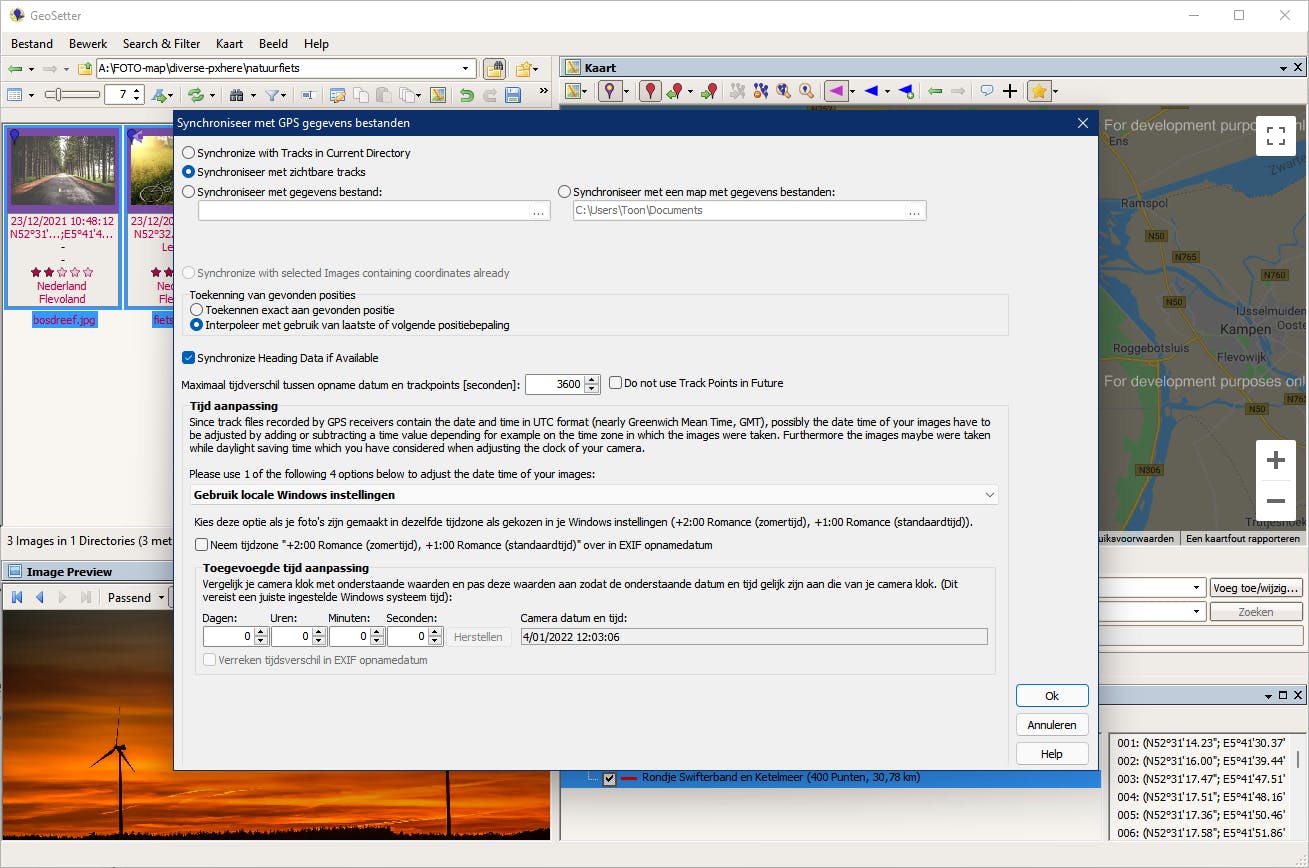Uncheck 'Synchronize Heading Data if Available'
This screenshot has width=1309, height=868.
click(189, 358)
